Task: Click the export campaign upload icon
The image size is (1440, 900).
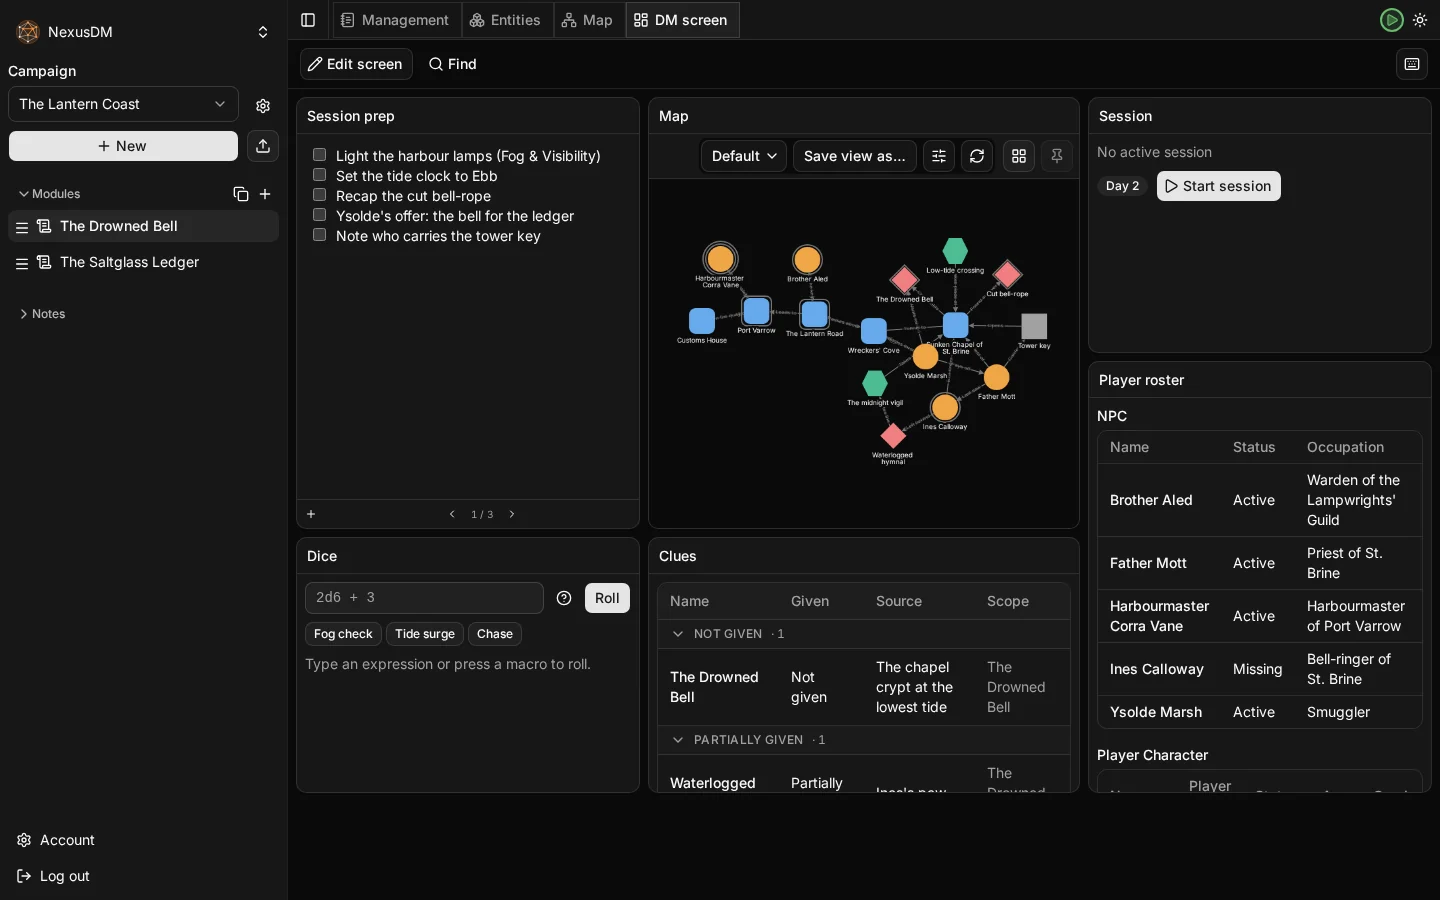Action: click(x=263, y=146)
